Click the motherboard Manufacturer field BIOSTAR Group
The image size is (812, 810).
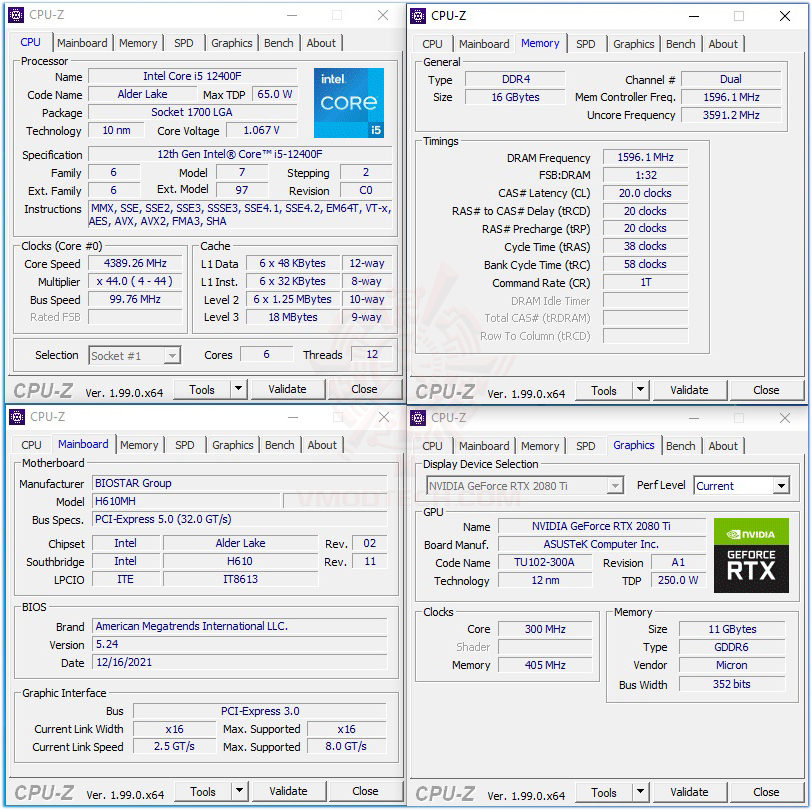pos(239,483)
